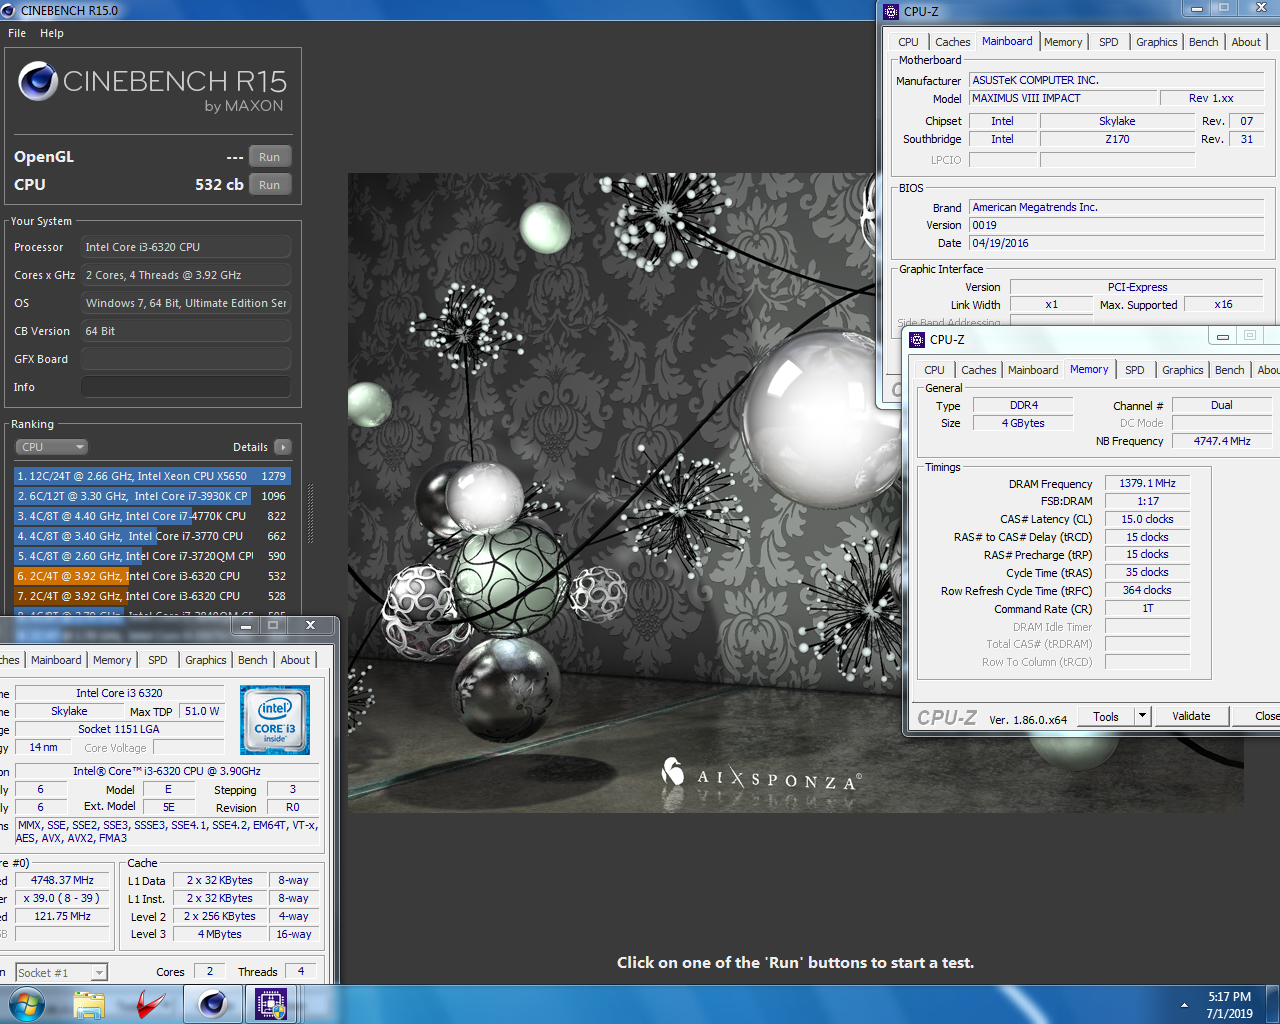This screenshot has width=1280, height=1024.
Task: Select the i7-3720QM ranking row
Action: [152, 556]
